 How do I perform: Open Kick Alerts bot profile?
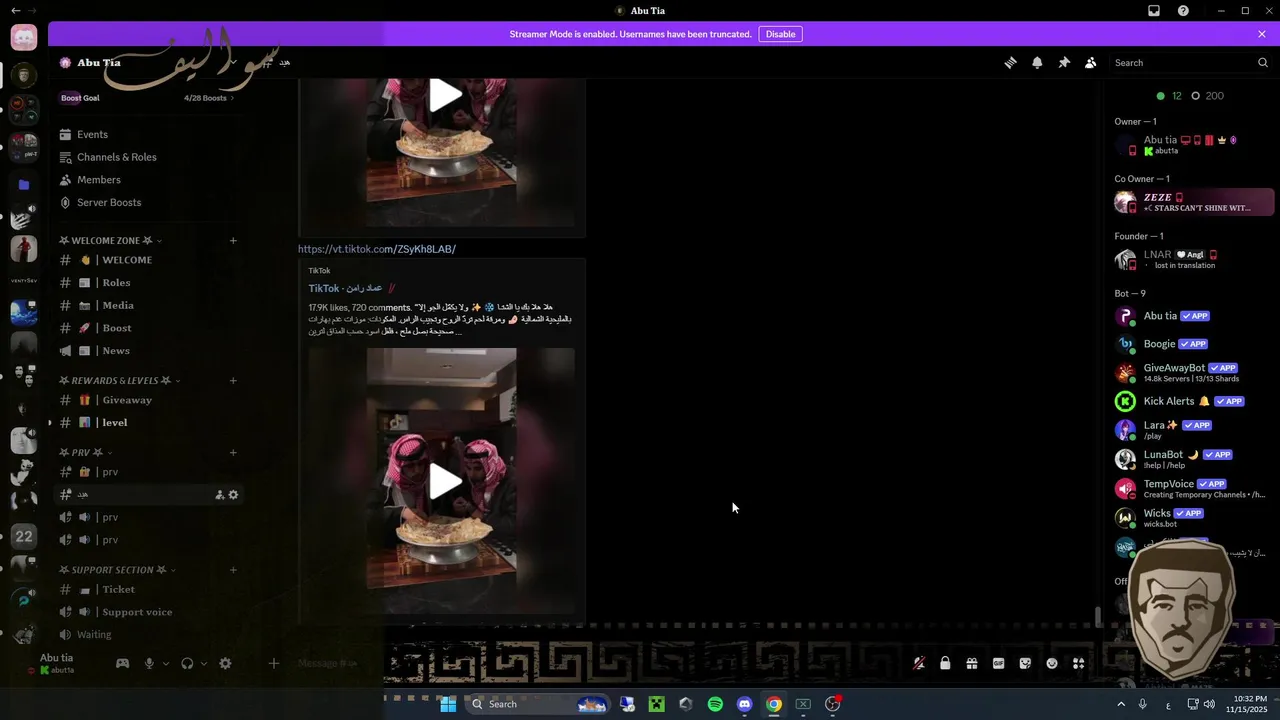point(1193,401)
